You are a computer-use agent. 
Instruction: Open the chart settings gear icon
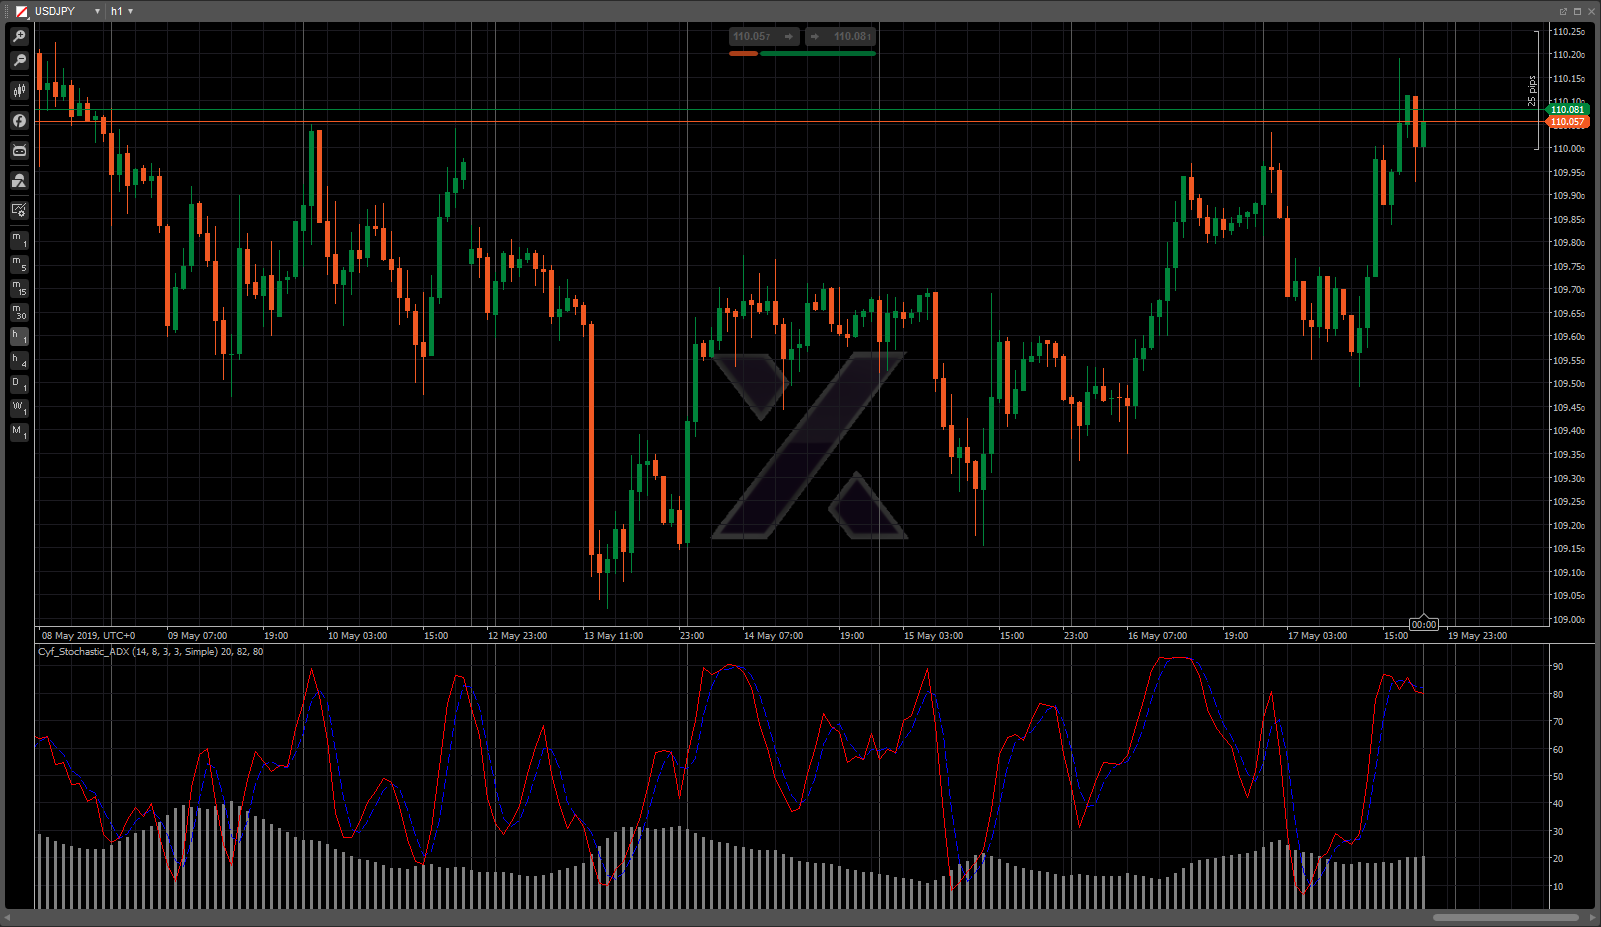tap(19, 210)
